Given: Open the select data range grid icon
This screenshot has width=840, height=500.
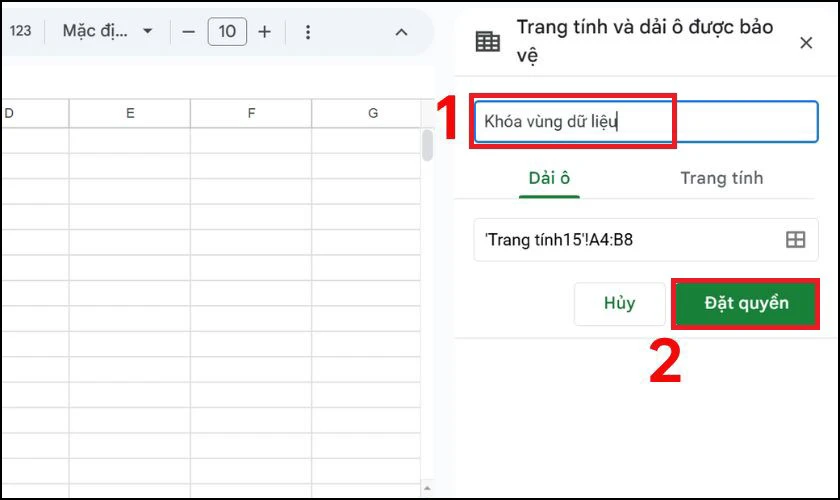Looking at the screenshot, I should pyautogui.click(x=796, y=240).
